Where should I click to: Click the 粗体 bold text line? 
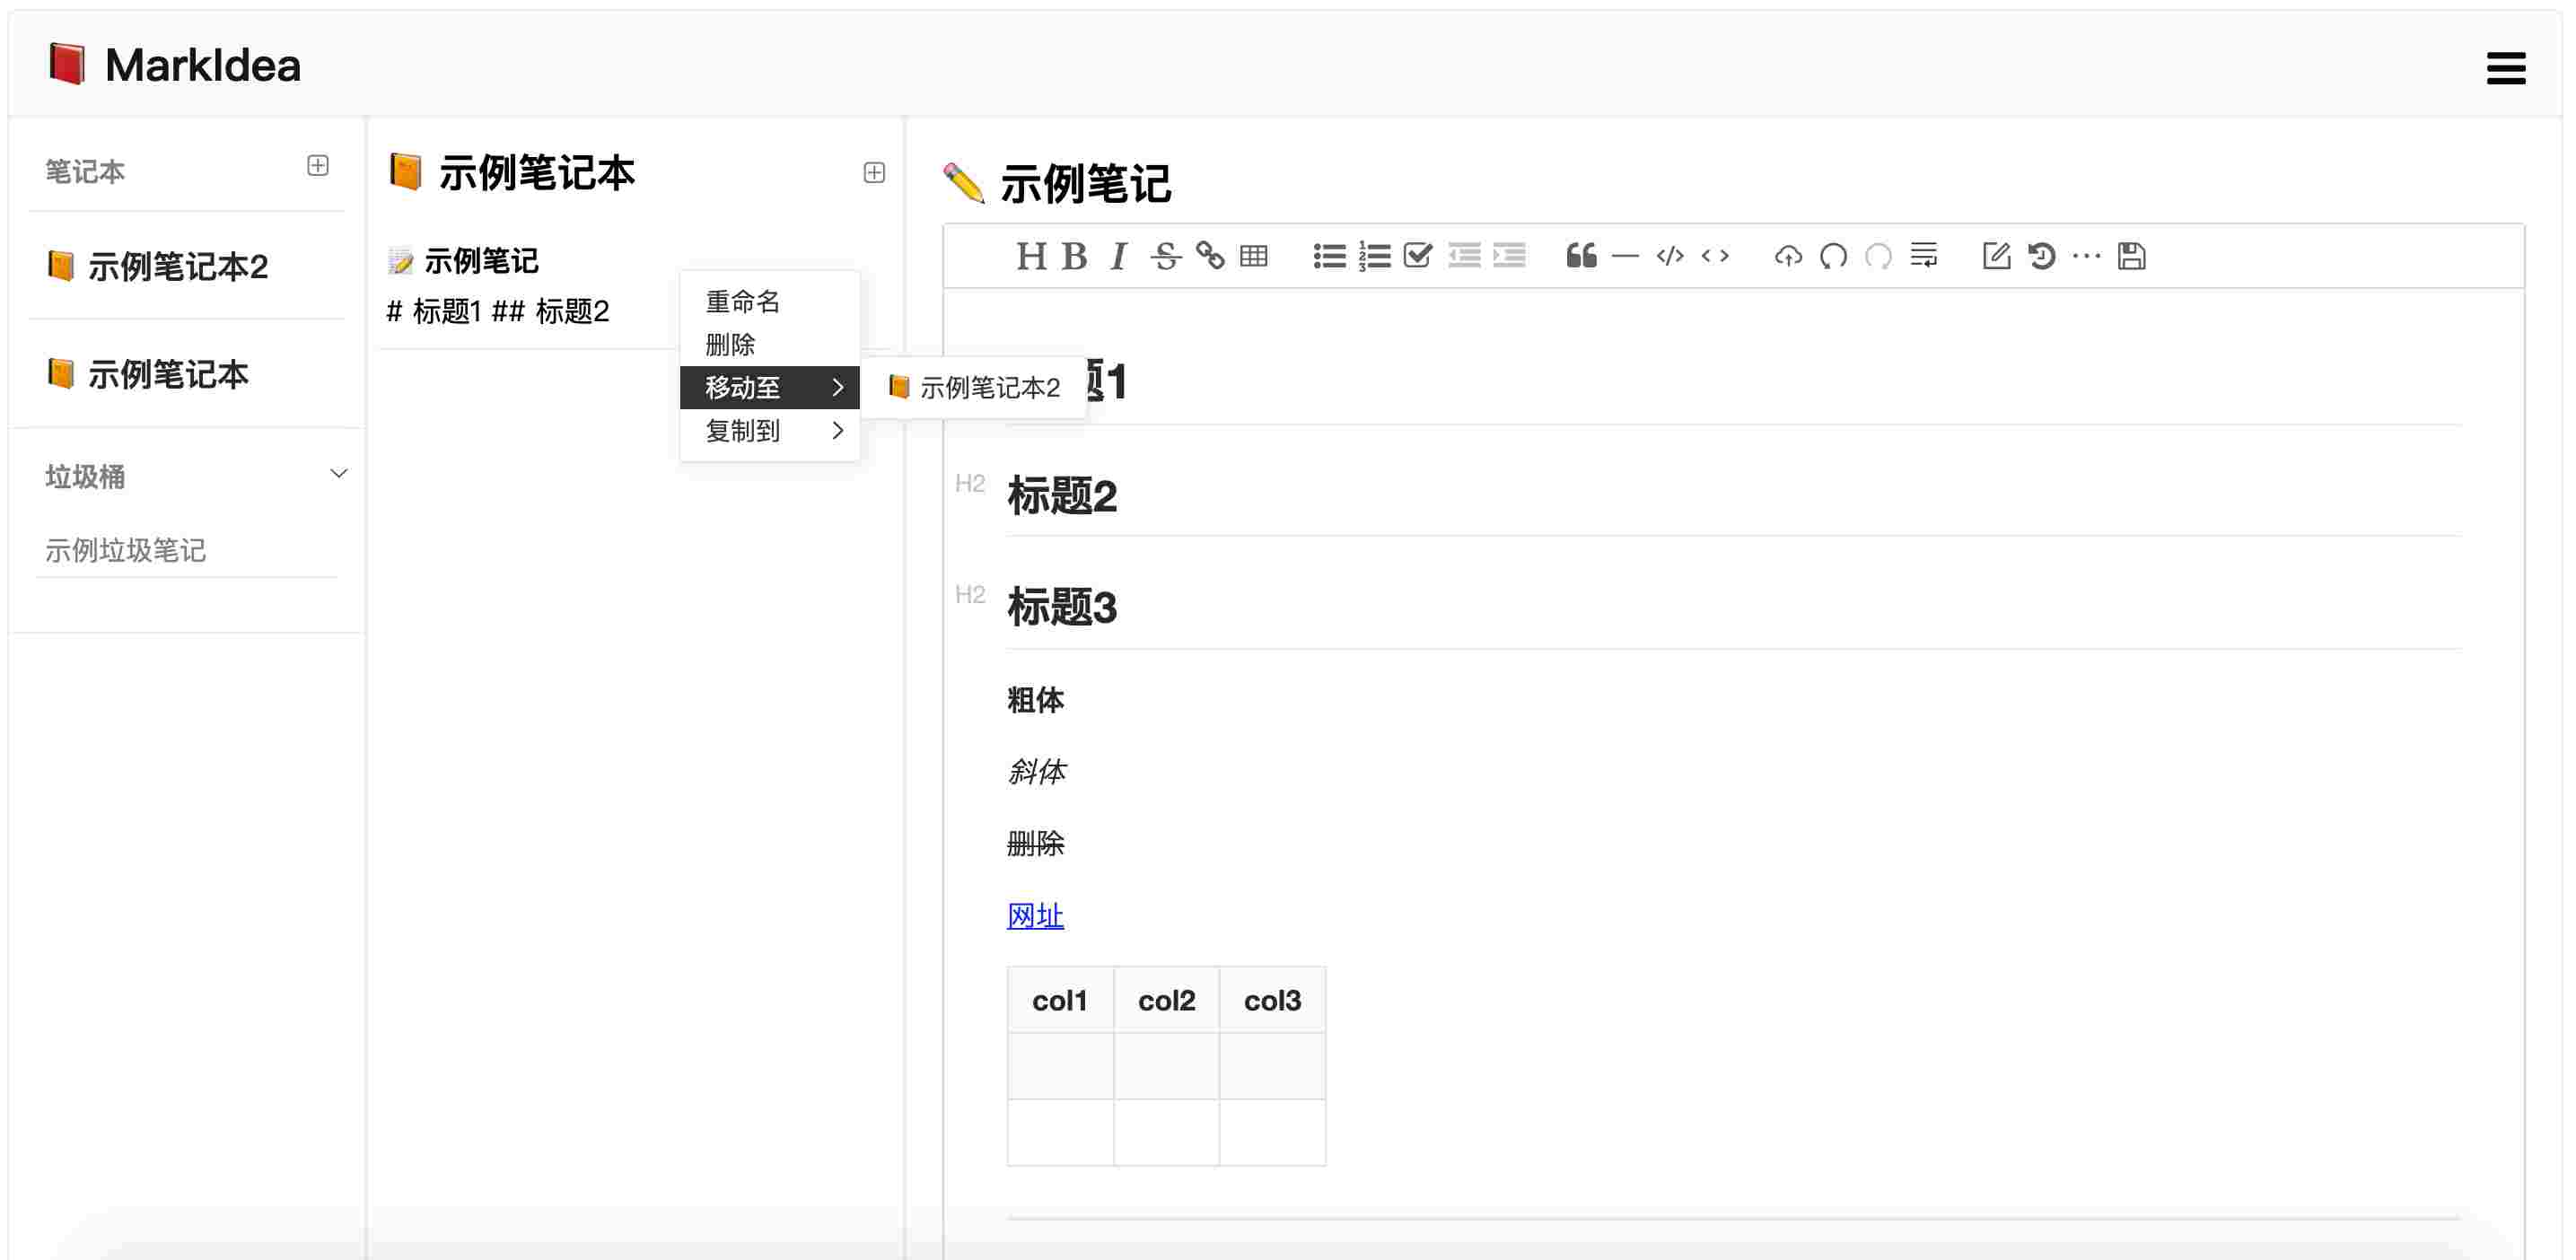tap(1035, 700)
